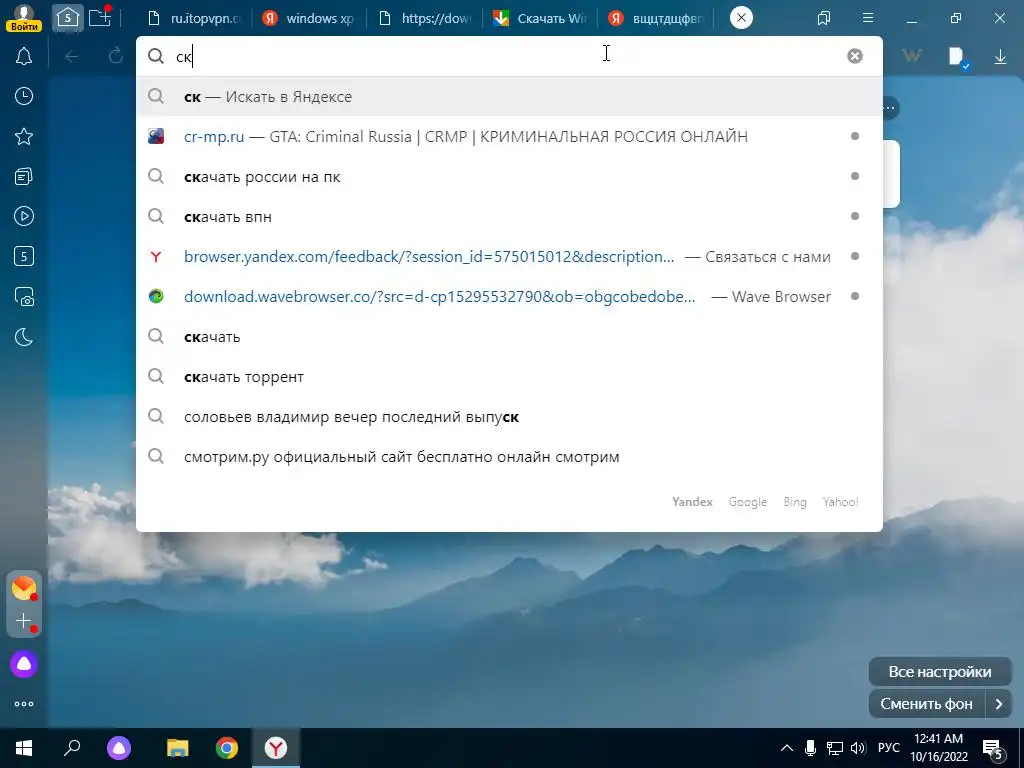Select suggestion смотрим.ру официальный сайт

509,456
